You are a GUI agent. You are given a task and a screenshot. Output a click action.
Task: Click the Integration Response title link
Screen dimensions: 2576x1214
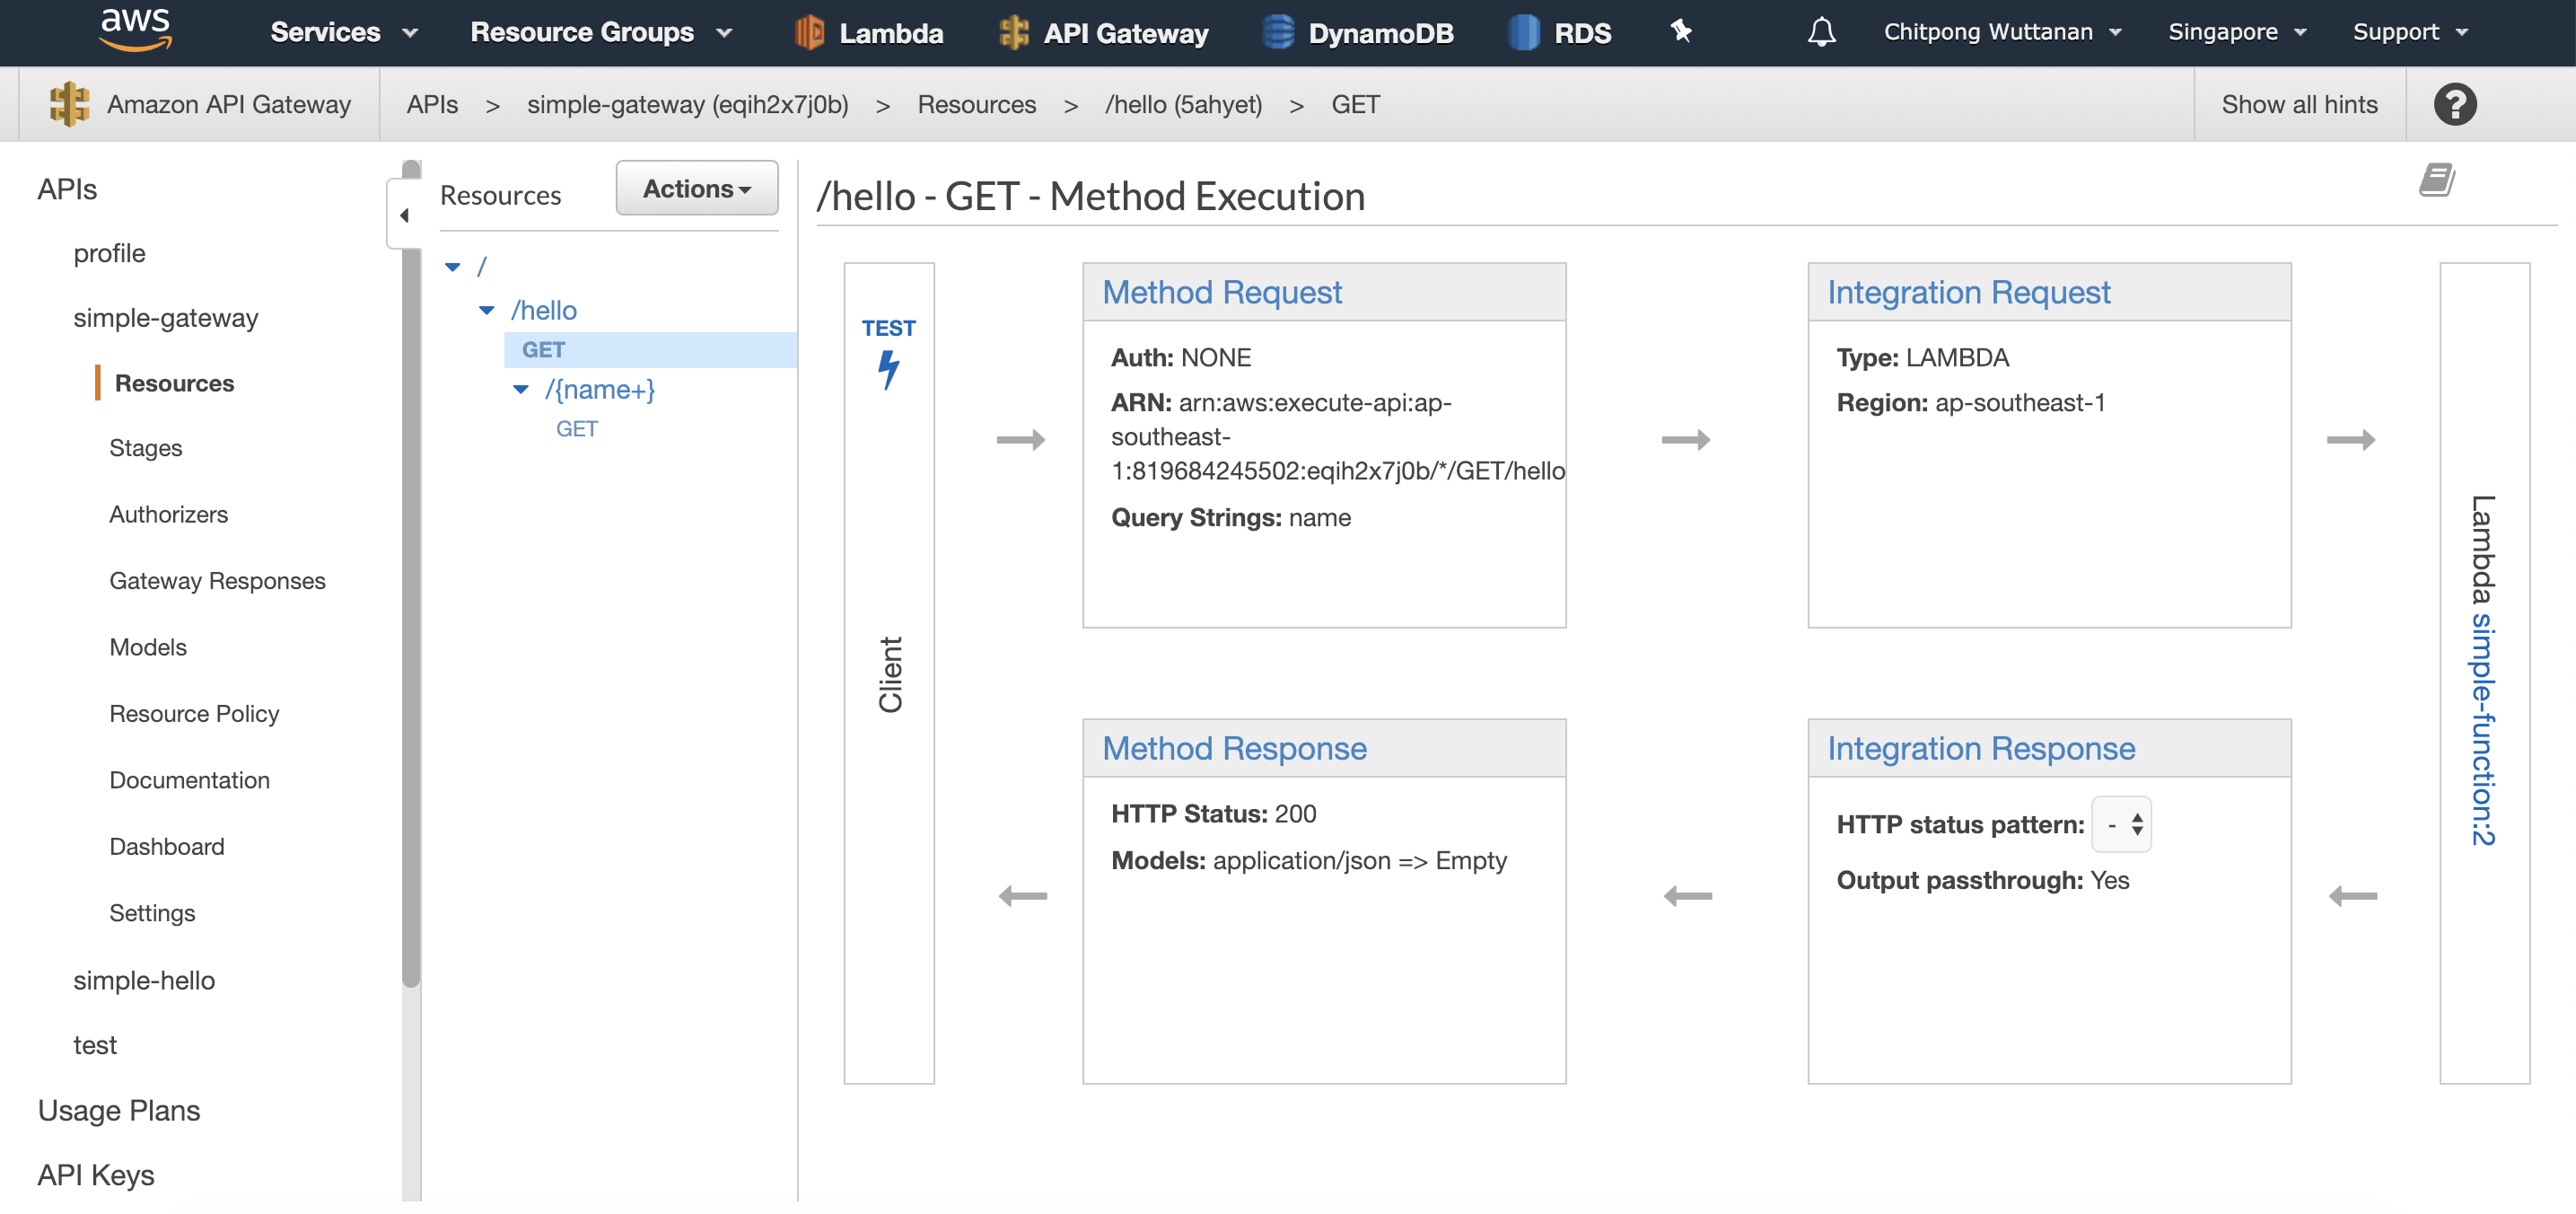(1981, 748)
